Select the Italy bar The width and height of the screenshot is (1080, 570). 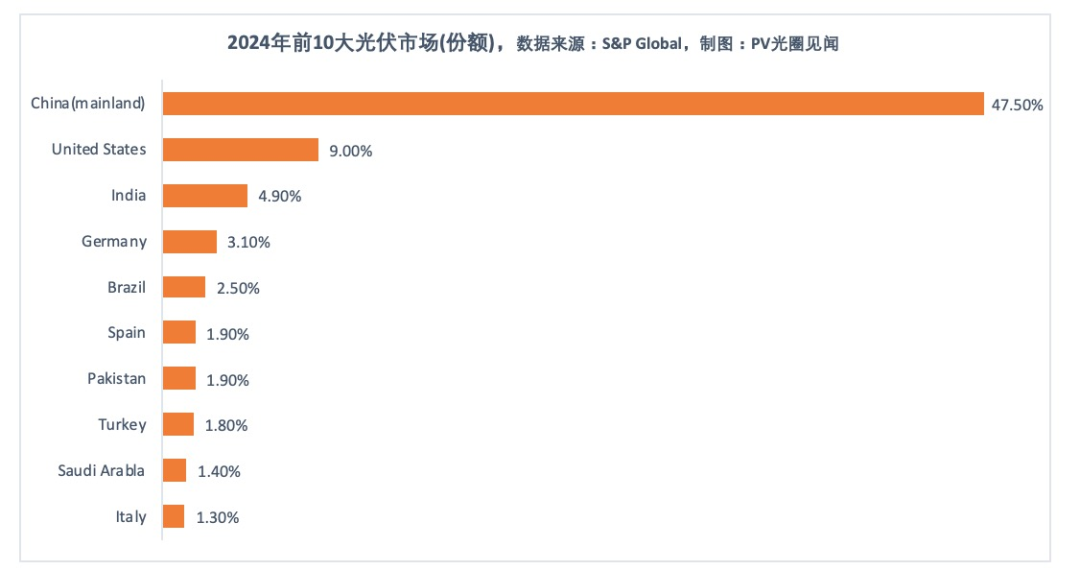tap(174, 516)
